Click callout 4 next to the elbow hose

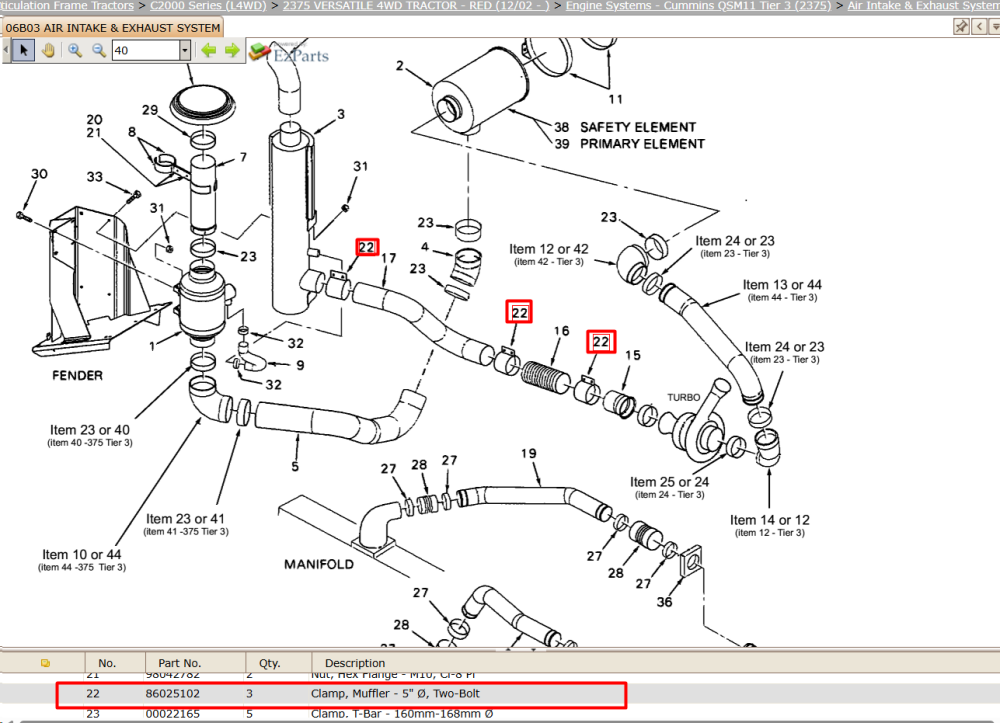tap(425, 247)
